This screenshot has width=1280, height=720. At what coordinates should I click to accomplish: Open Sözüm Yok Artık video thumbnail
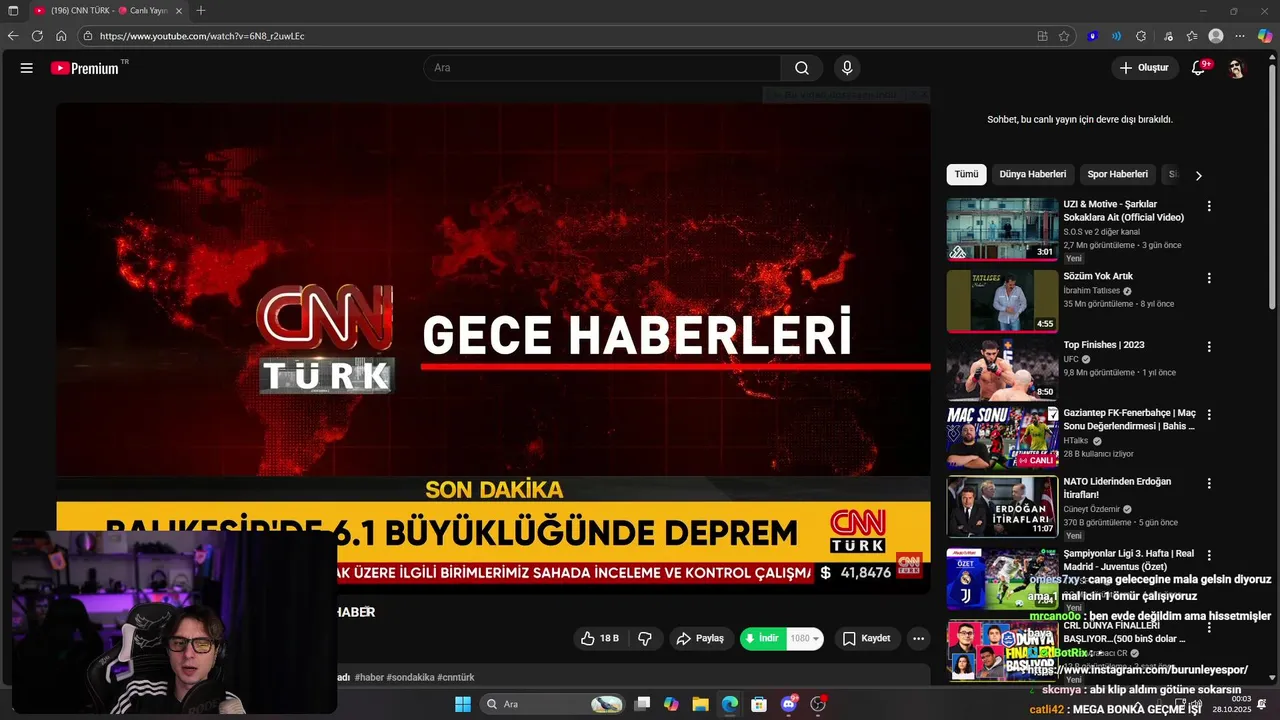tap(1002, 301)
